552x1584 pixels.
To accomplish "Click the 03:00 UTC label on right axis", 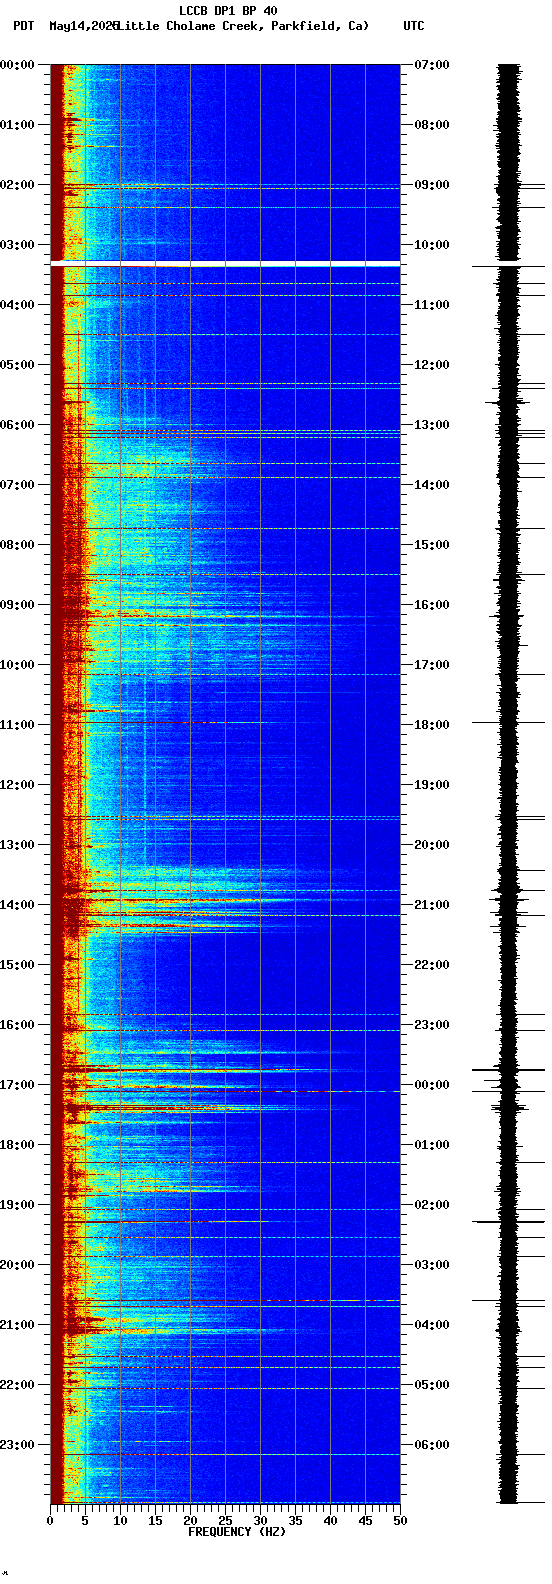I will [x=432, y=1265].
